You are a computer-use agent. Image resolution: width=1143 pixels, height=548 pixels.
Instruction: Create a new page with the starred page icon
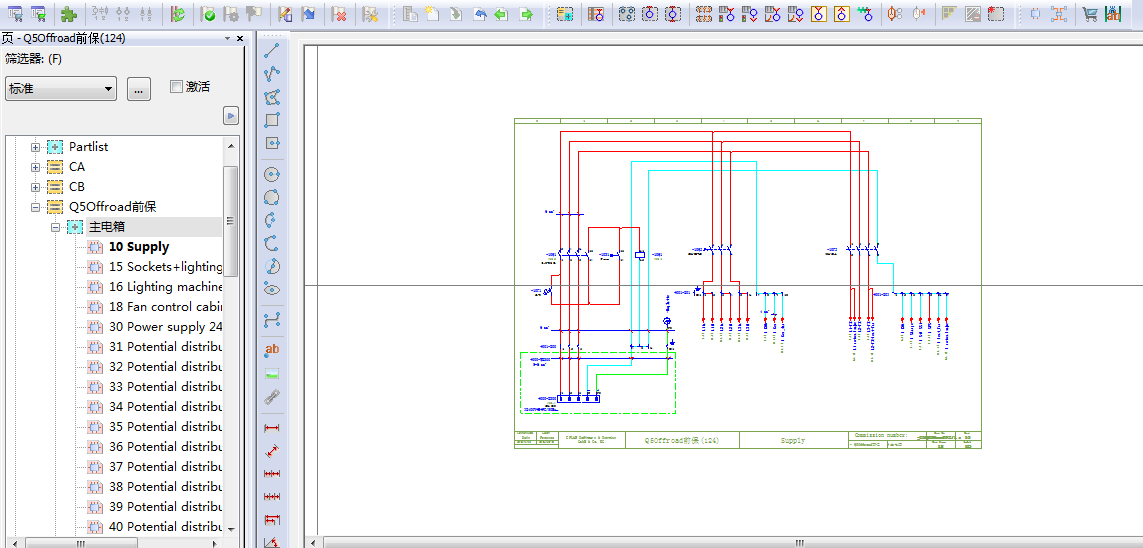point(432,13)
